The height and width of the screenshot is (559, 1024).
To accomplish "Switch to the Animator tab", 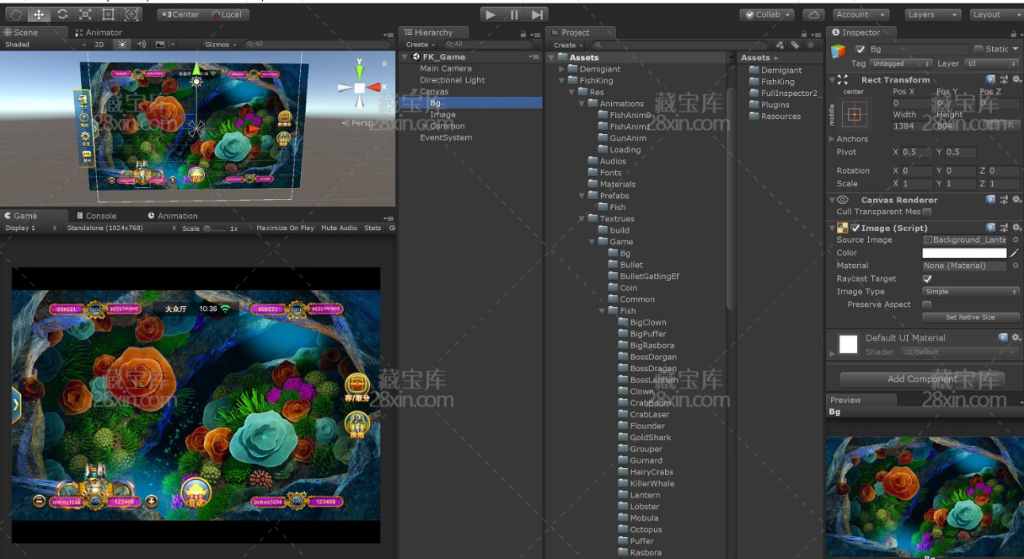I will tap(100, 33).
